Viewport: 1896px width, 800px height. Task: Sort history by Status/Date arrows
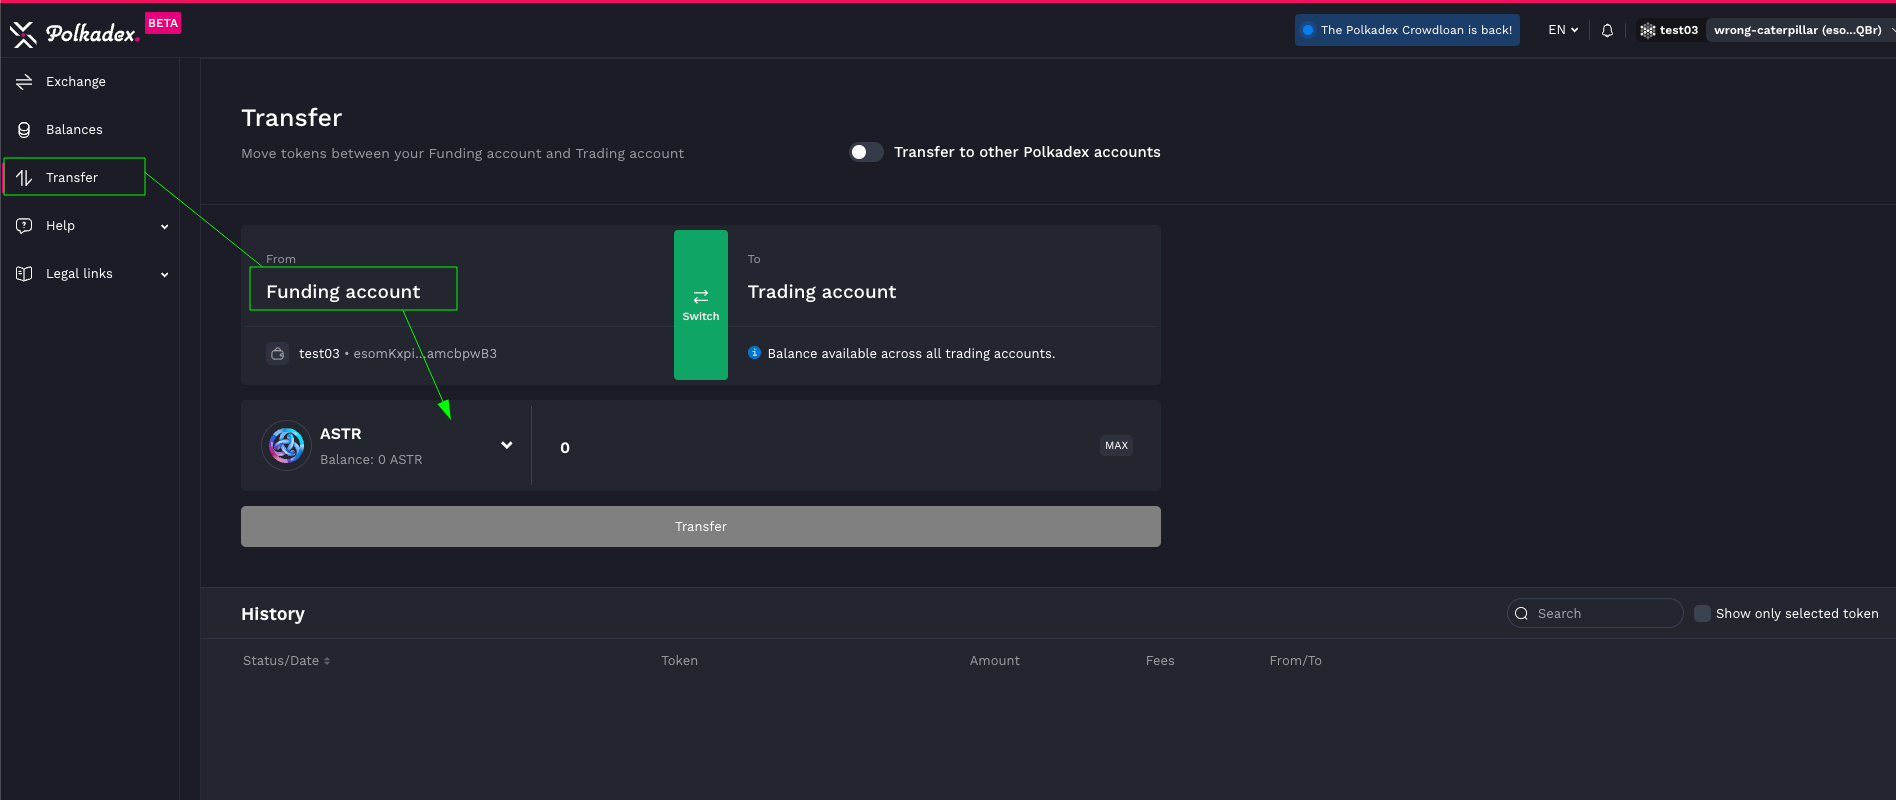(327, 661)
